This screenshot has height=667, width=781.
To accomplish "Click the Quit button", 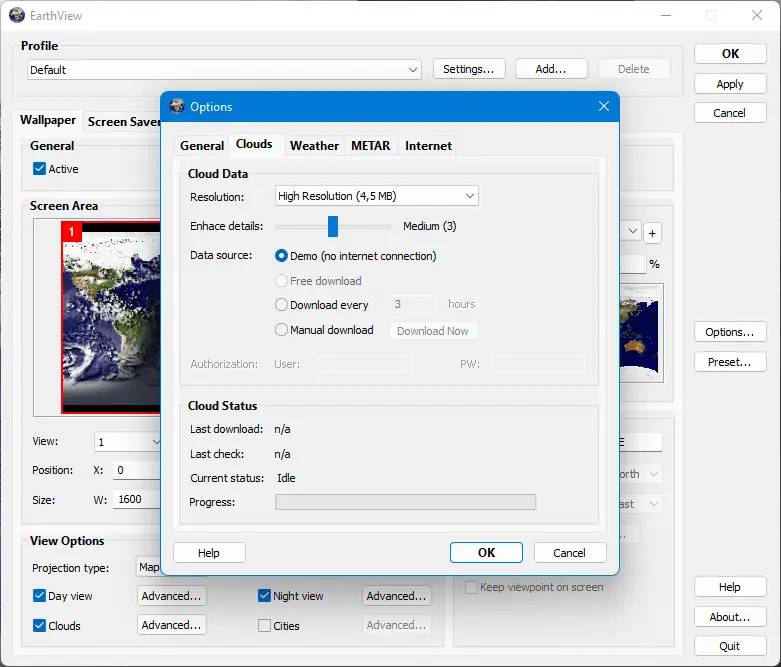I will (730, 646).
